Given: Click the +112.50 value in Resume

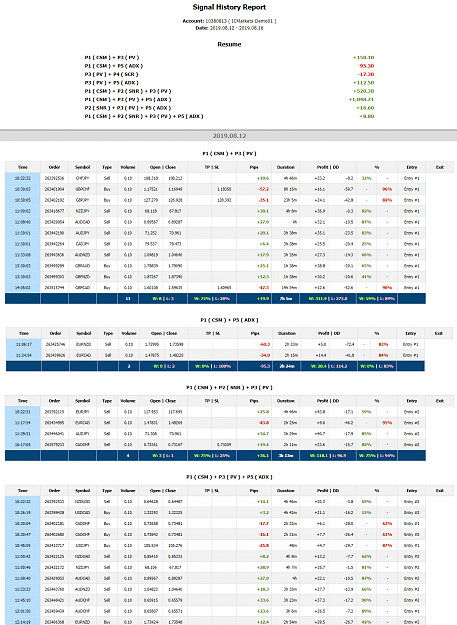Looking at the screenshot, I should pyautogui.click(x=363, y=83).
